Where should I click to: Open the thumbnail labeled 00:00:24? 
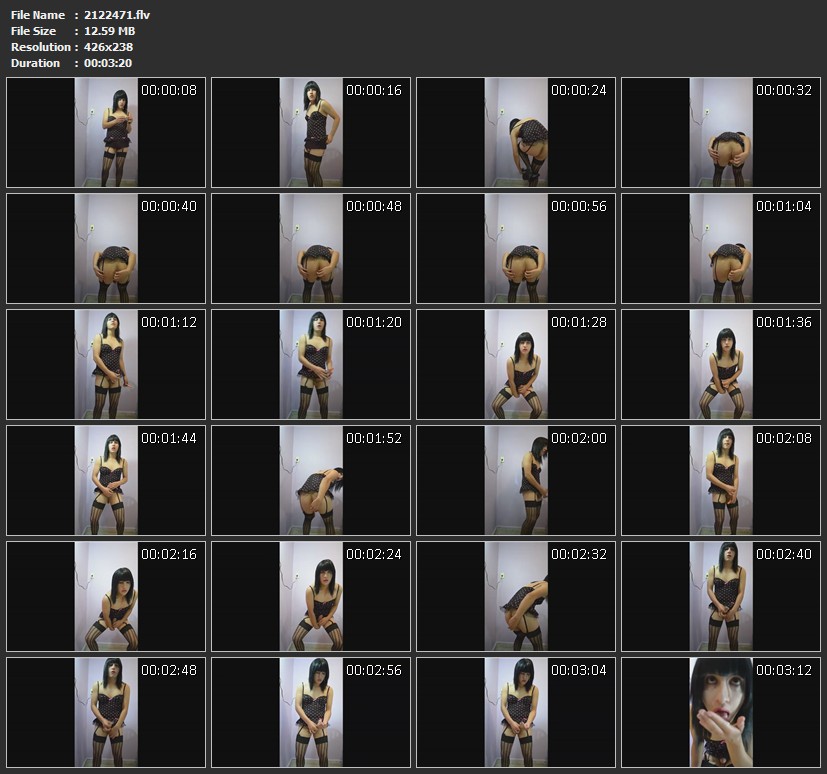(x=516, y=133)
